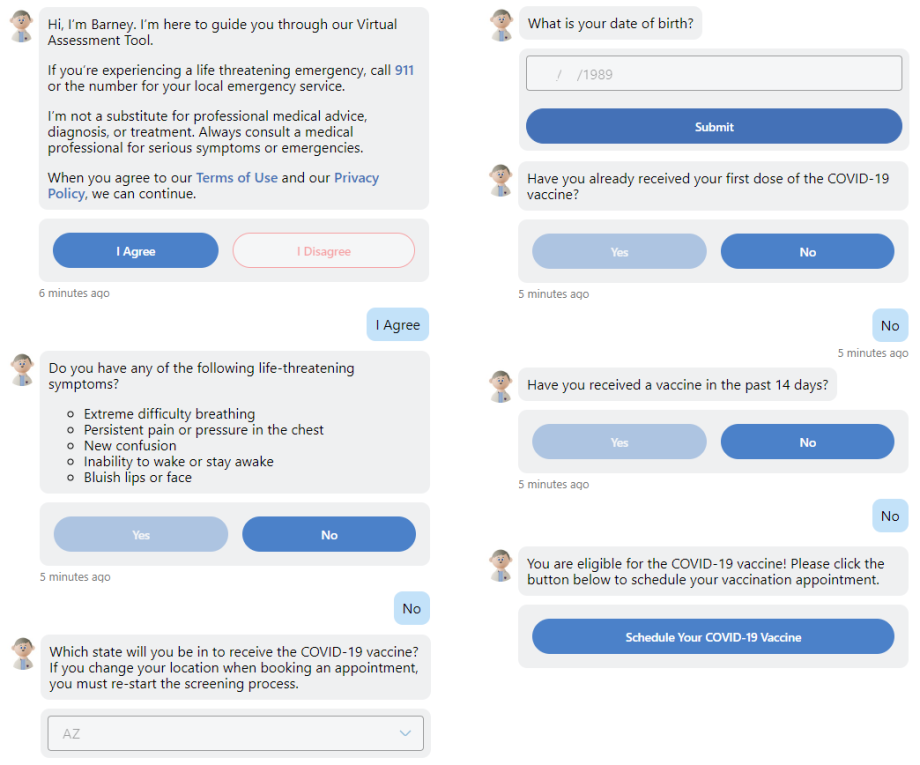
Task: Answer No to life-threatening symptoms question
Action: [329, 535]
